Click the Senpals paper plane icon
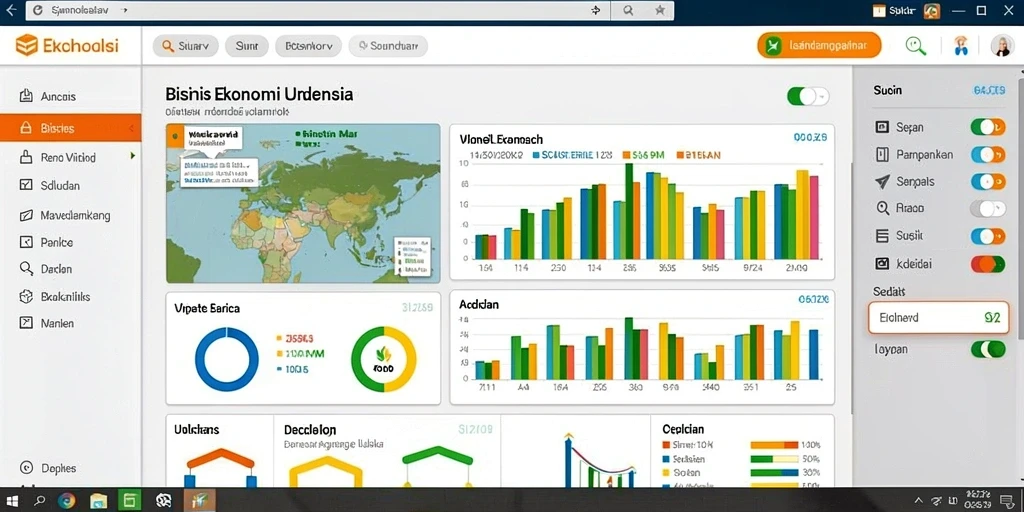1024x512 pixels. tap(882, 182)
